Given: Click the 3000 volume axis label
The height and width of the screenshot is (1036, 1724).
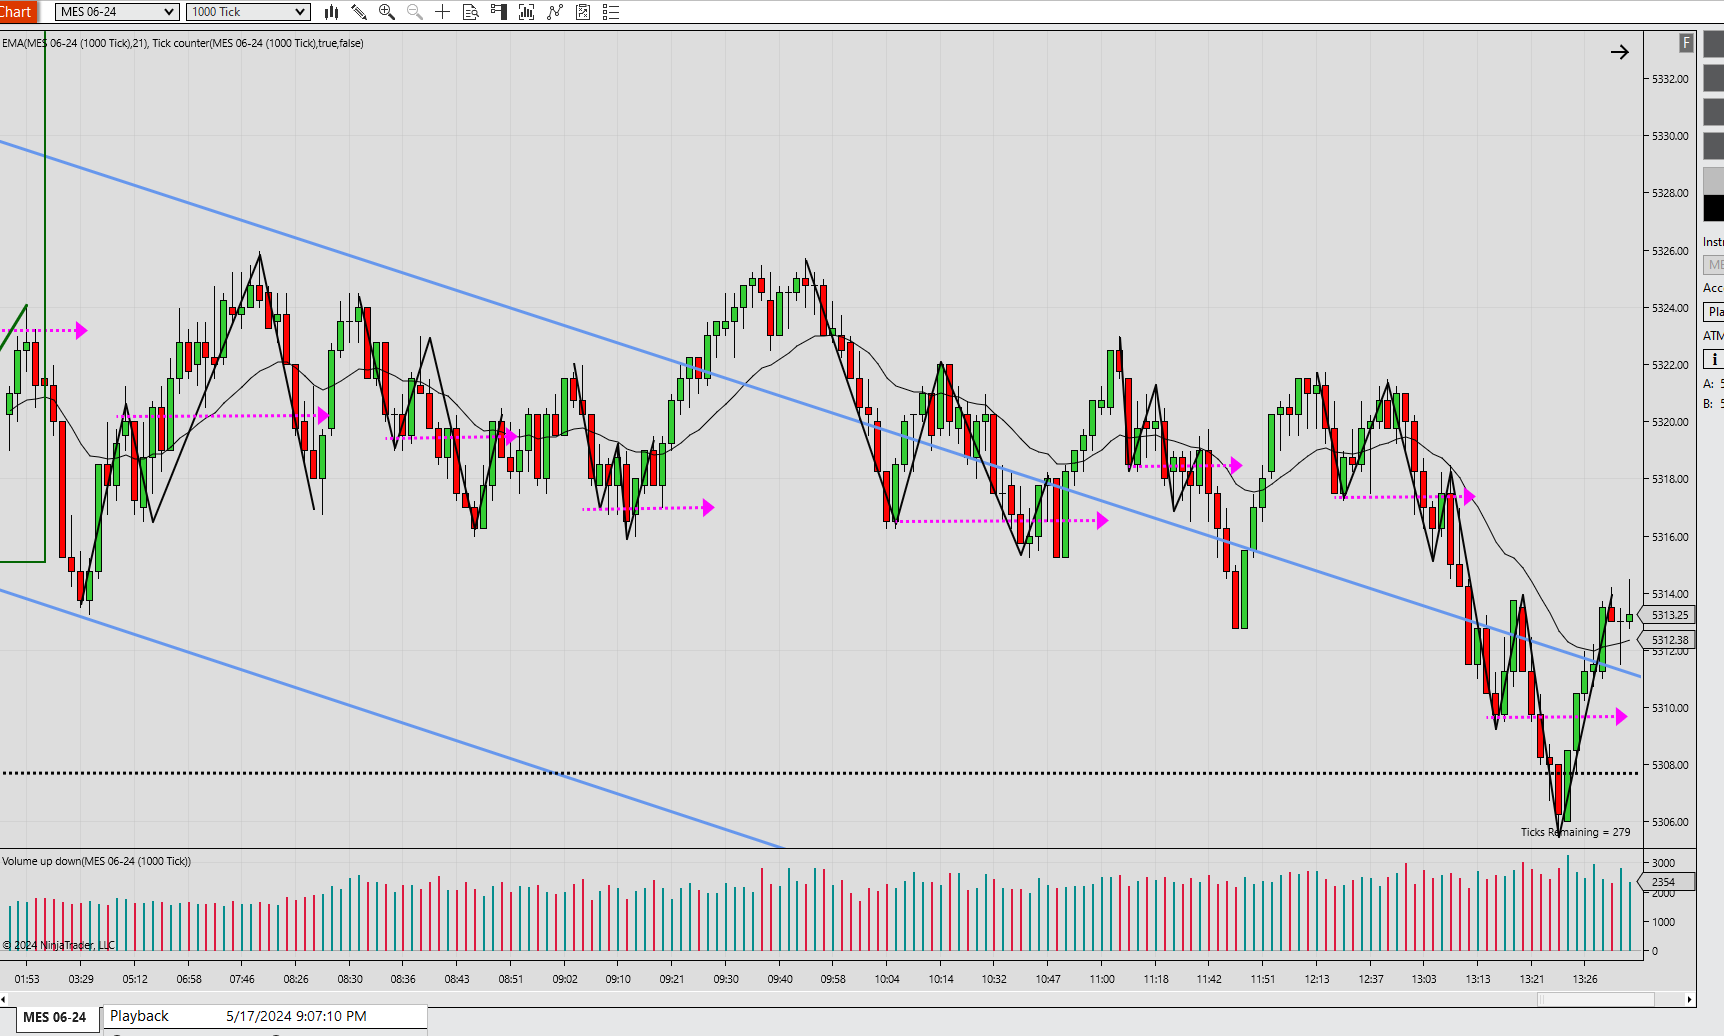Looking at the screenshot, I should (1664, 863).
